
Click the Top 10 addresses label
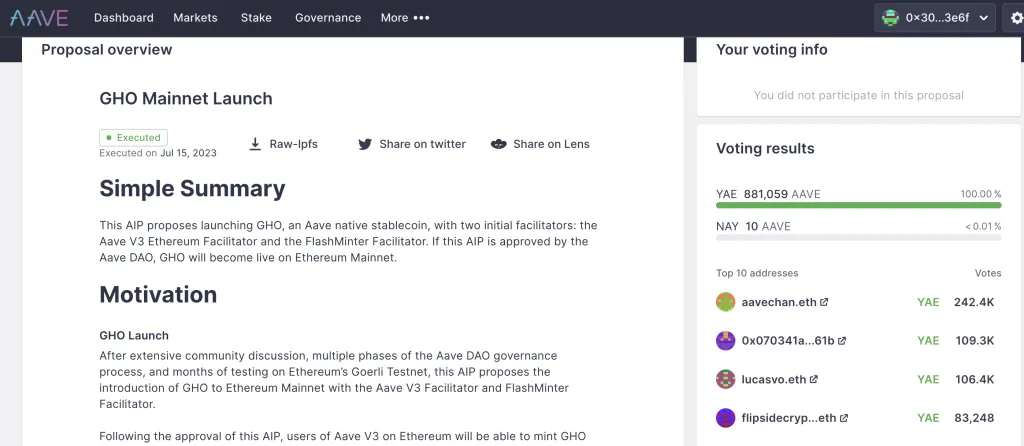[757, 273]
